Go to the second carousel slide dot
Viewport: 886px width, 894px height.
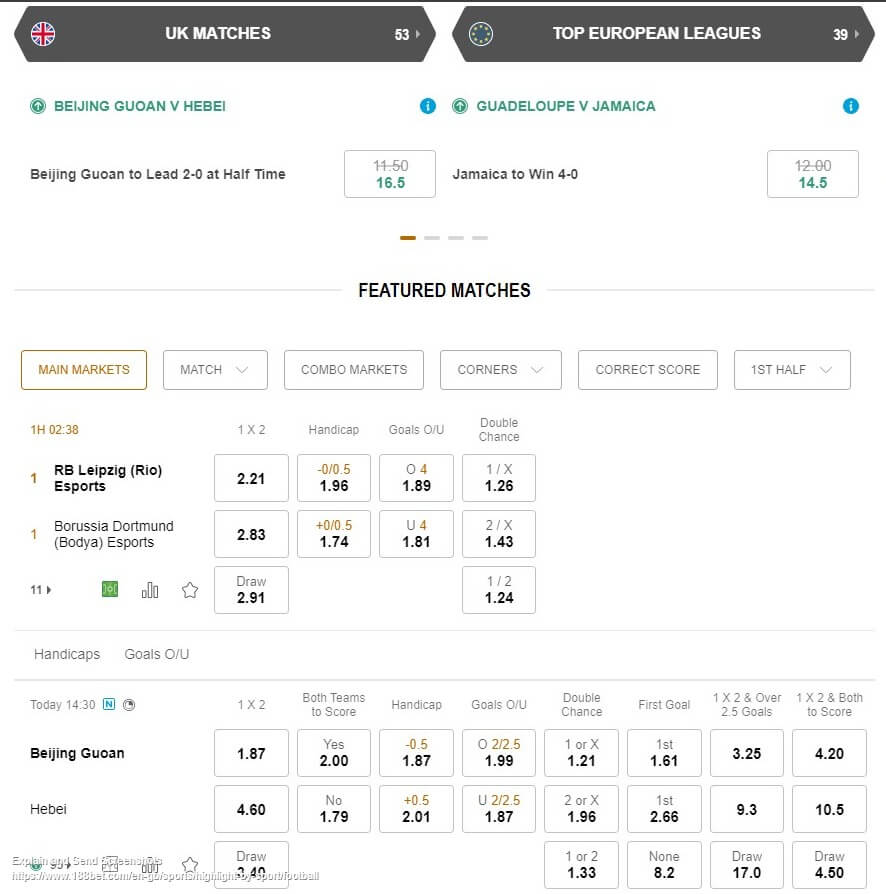click(432, 238)
